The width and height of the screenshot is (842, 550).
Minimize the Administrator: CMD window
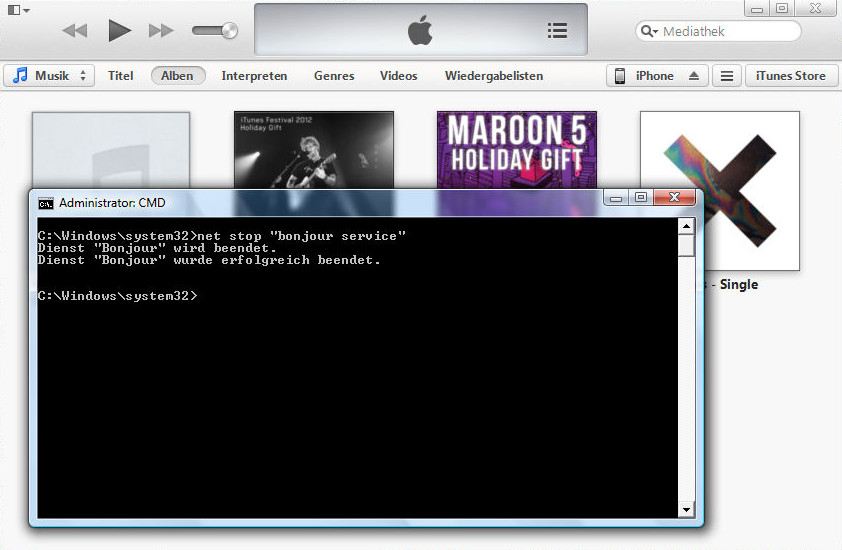click(616, 198)
